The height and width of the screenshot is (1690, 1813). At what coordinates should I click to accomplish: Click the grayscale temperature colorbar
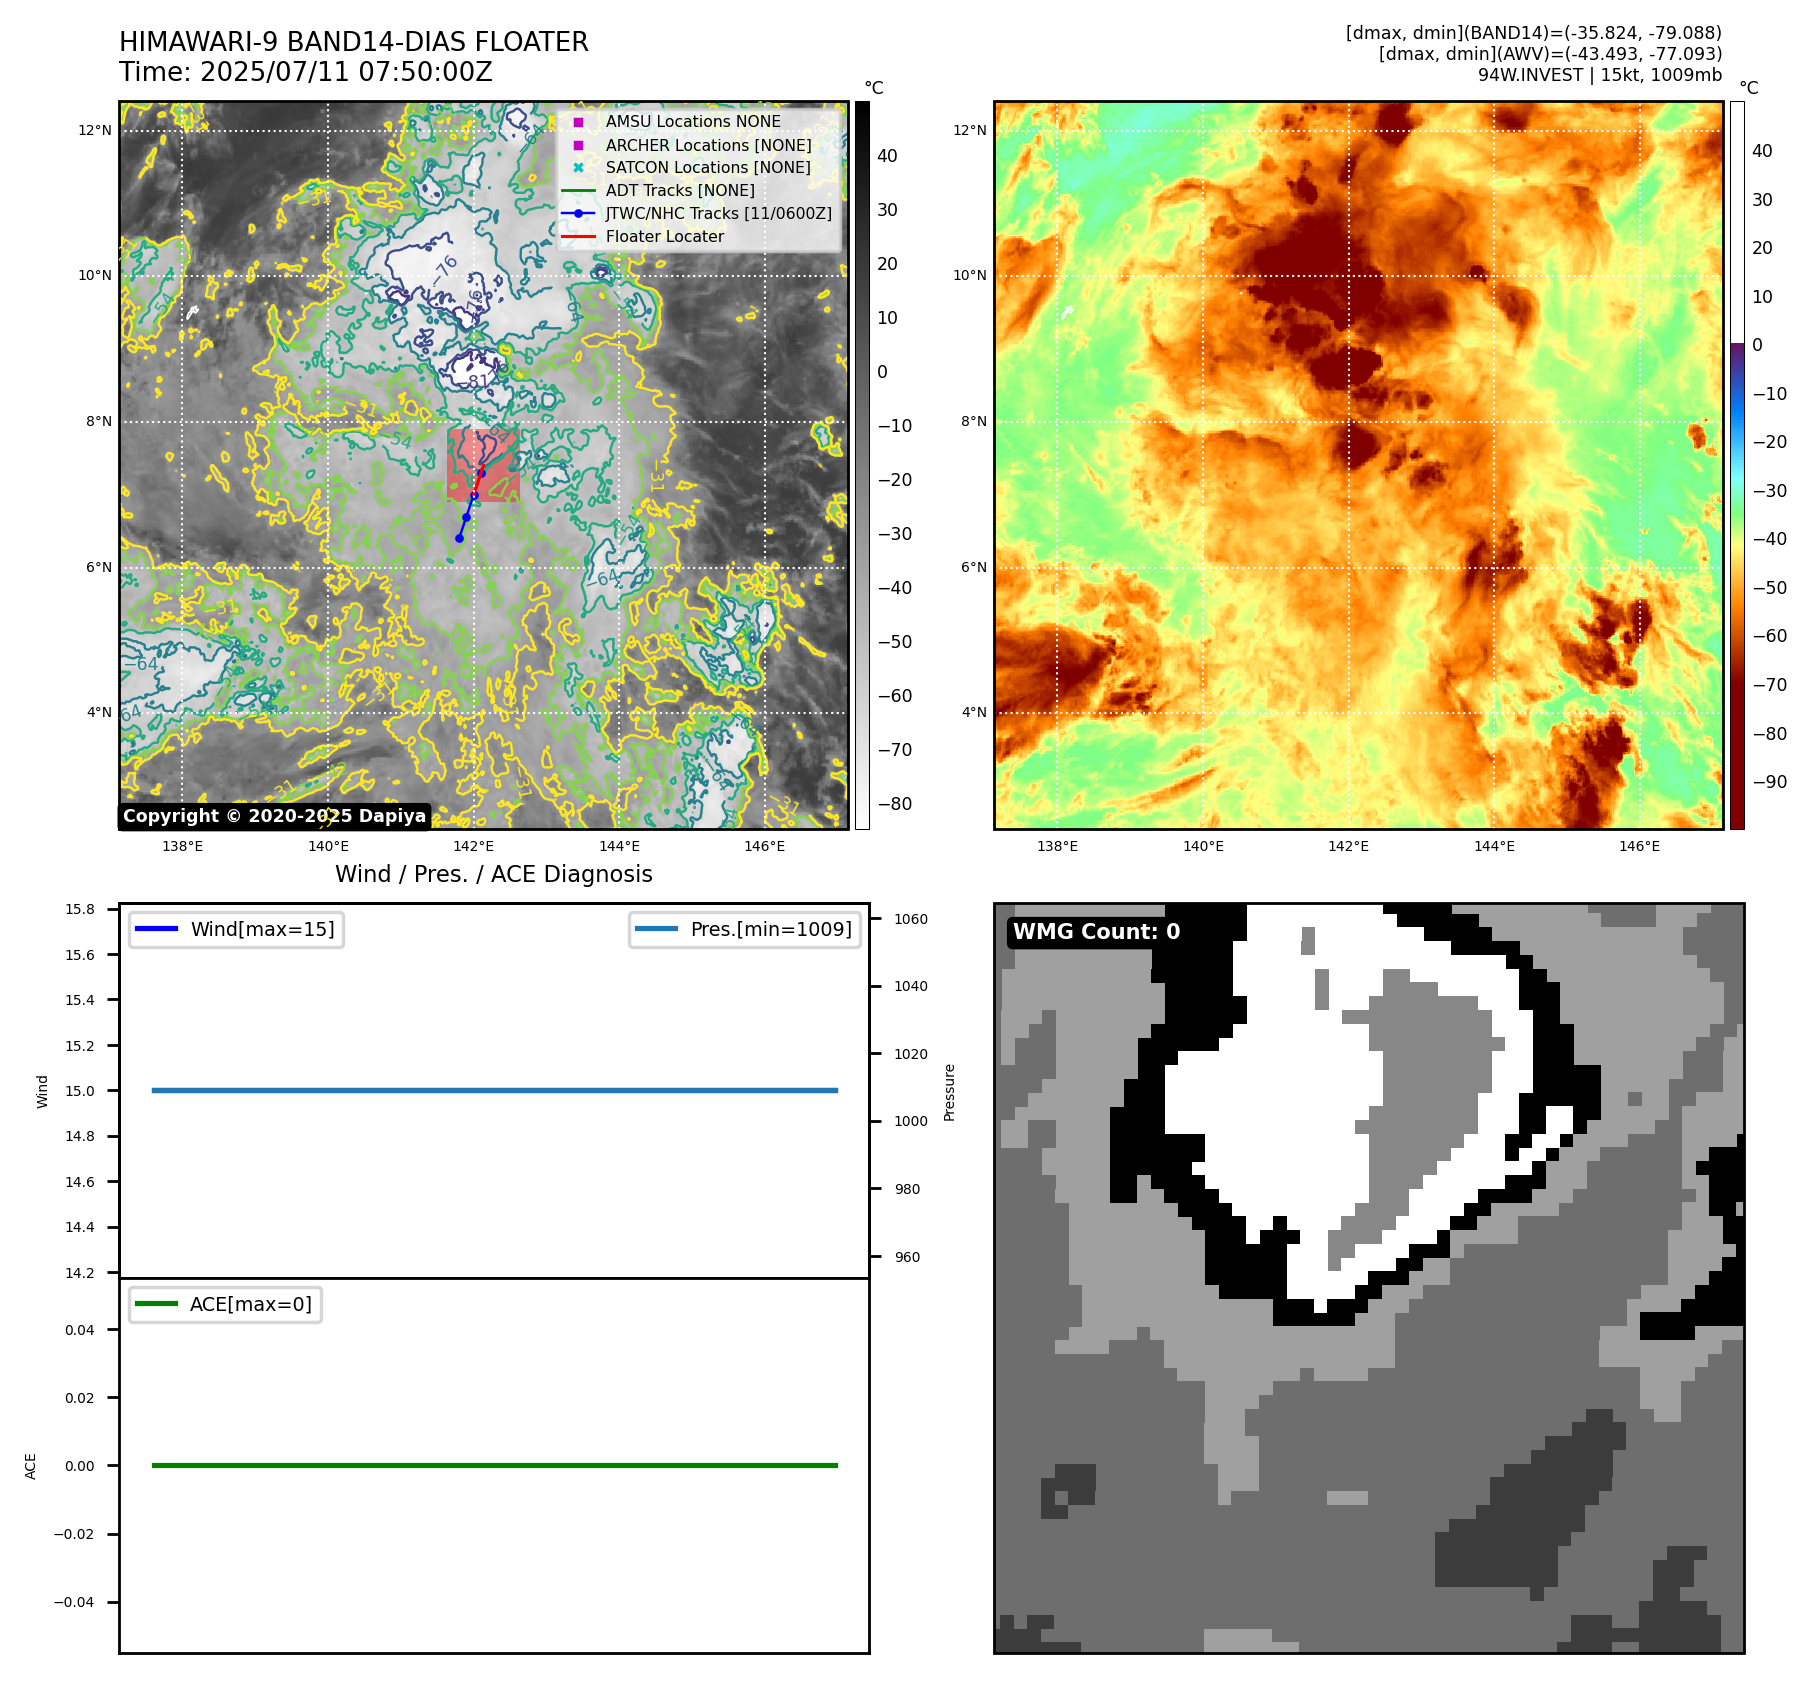(x=862, y=465)
